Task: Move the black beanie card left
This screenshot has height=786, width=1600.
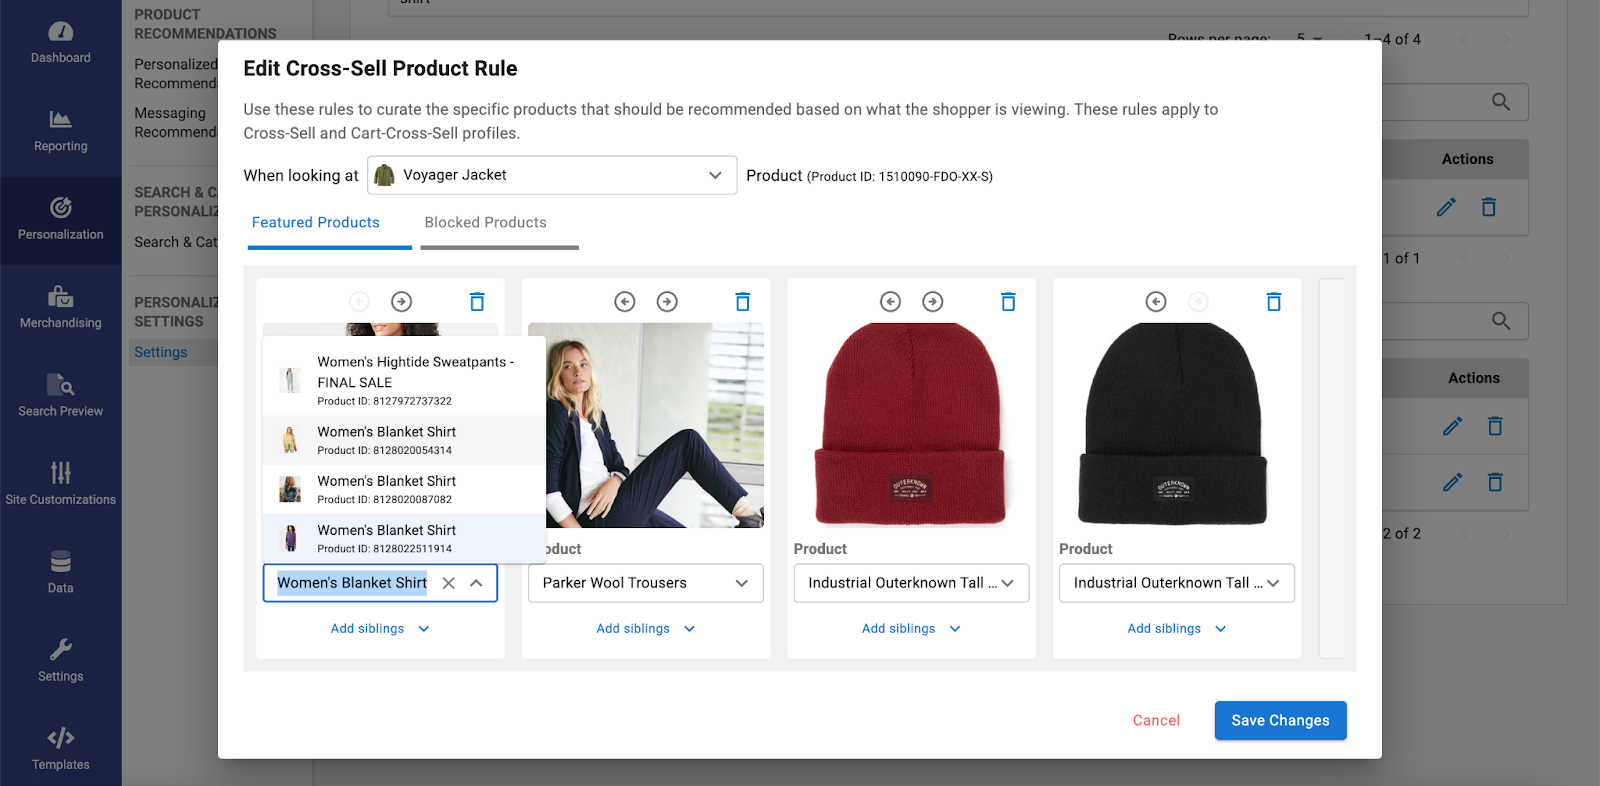Action: tap(1156, 301)
